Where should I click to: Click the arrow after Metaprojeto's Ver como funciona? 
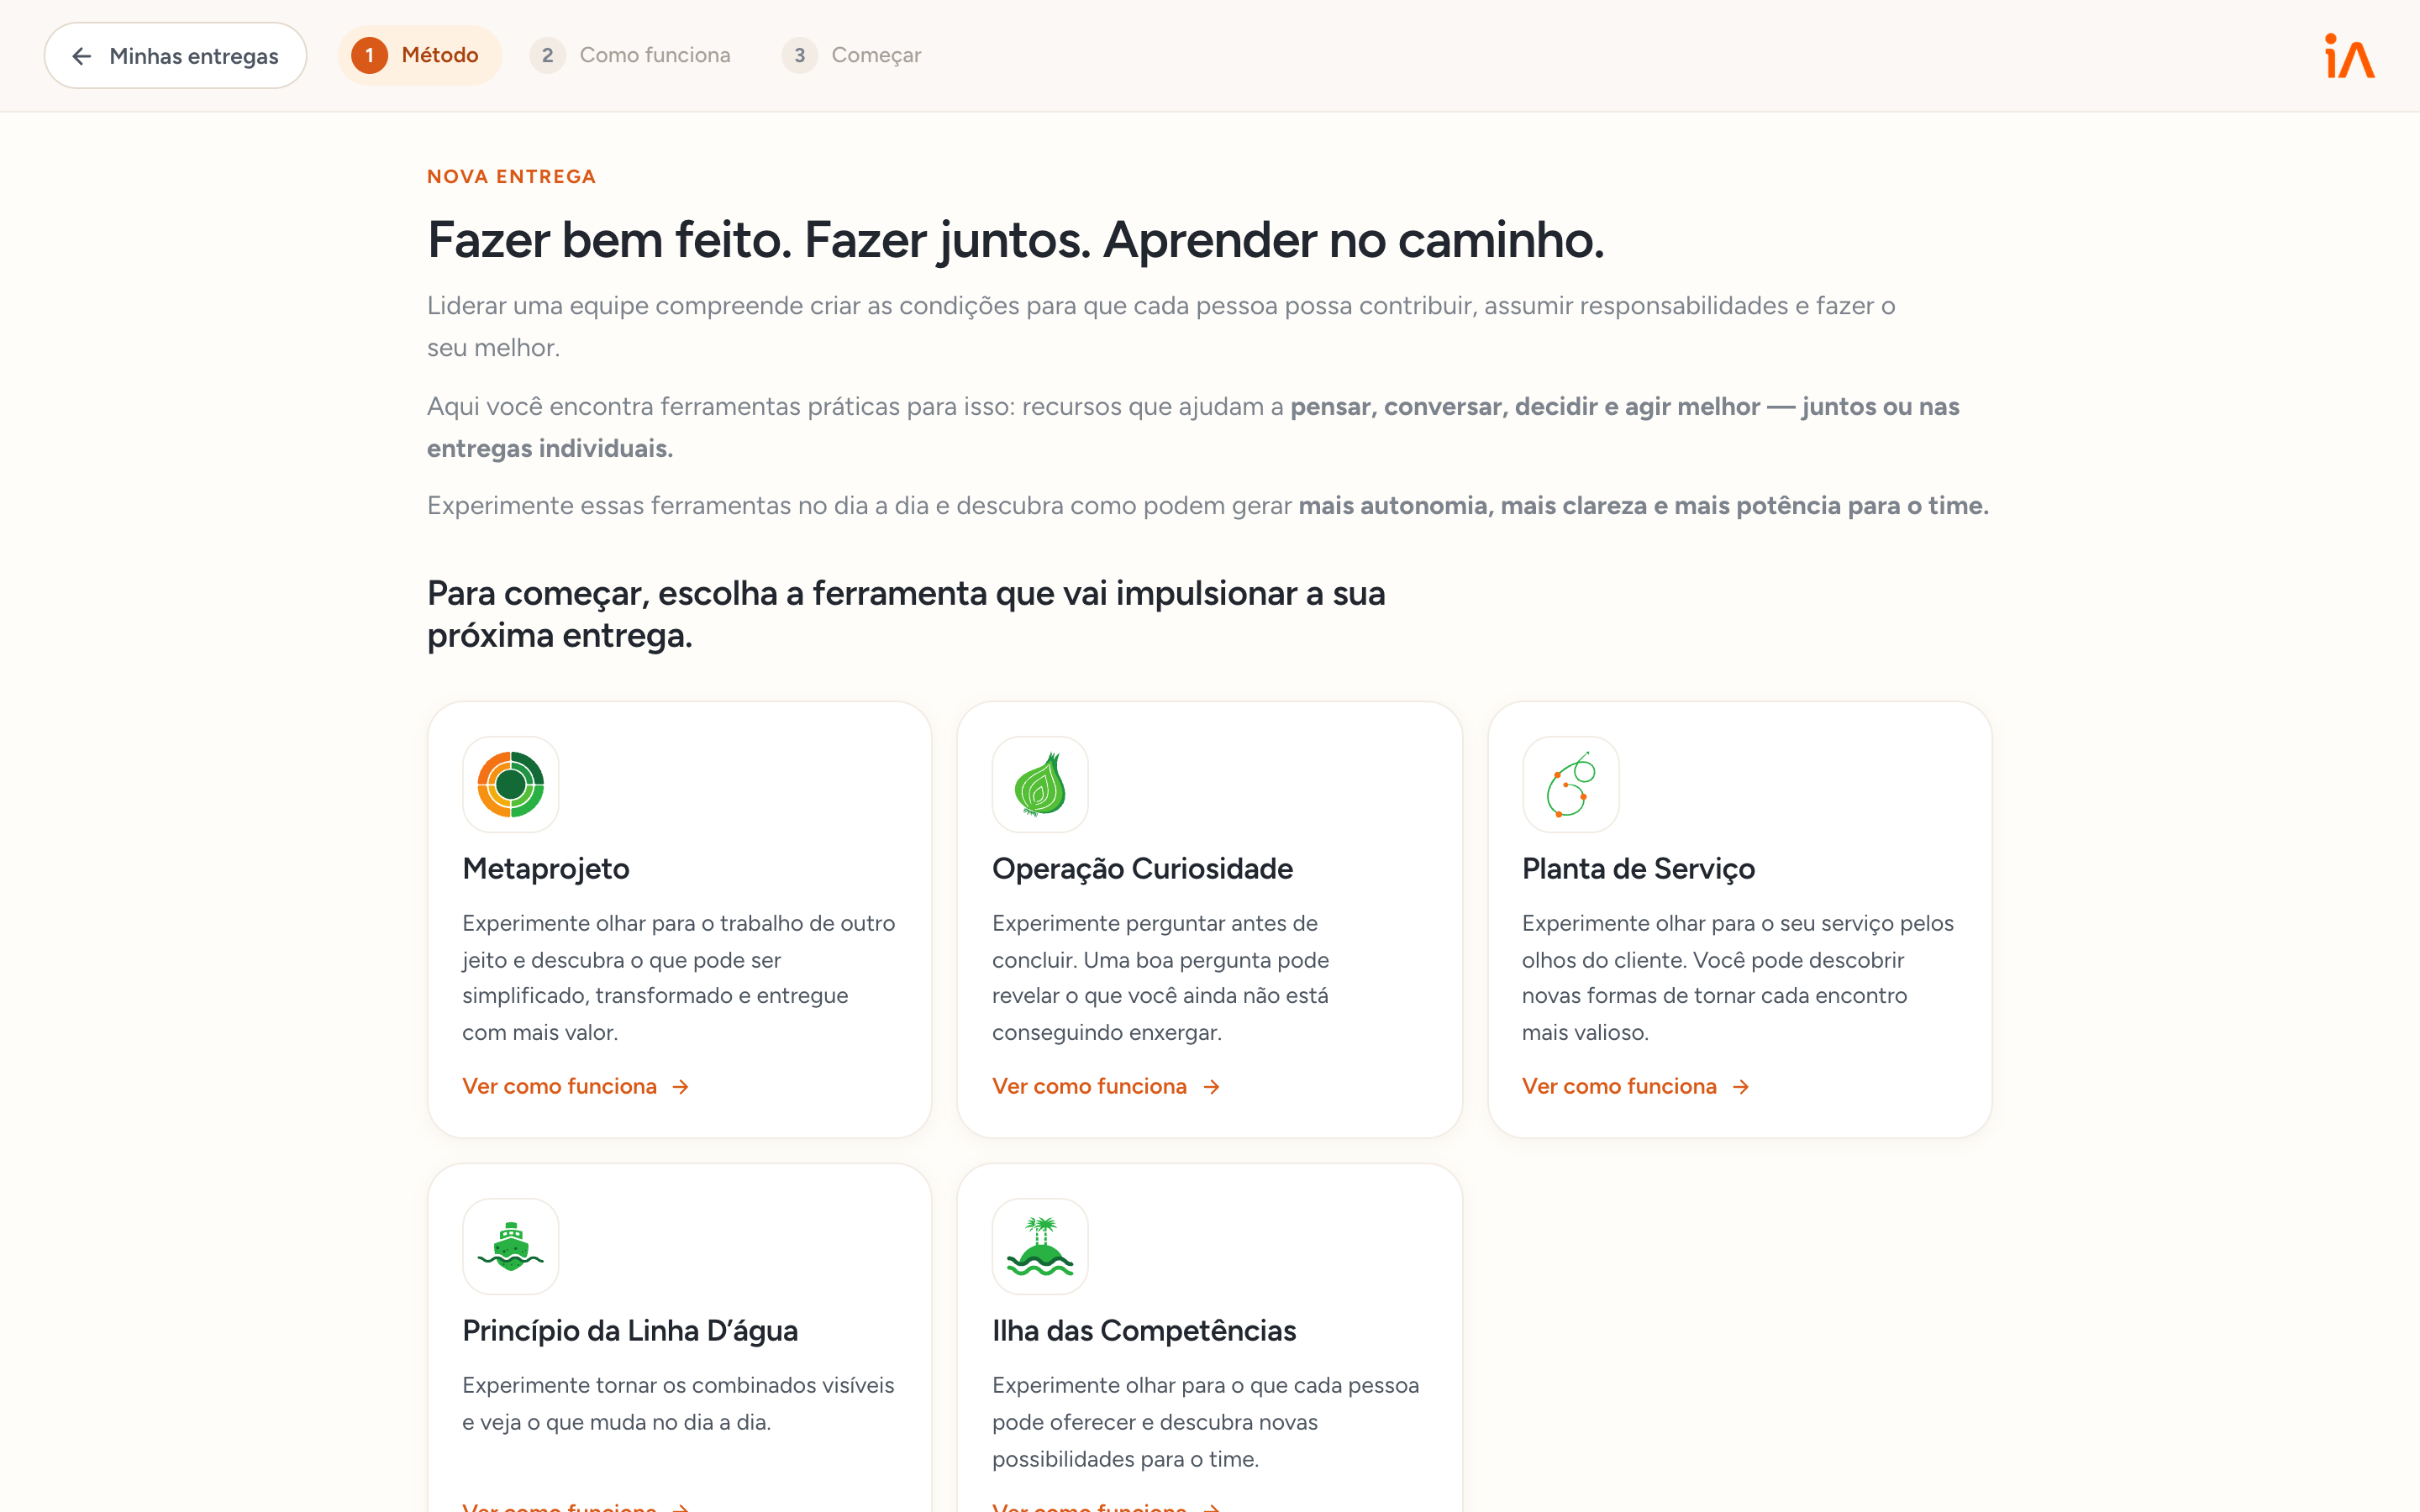tap(681, 1087)
